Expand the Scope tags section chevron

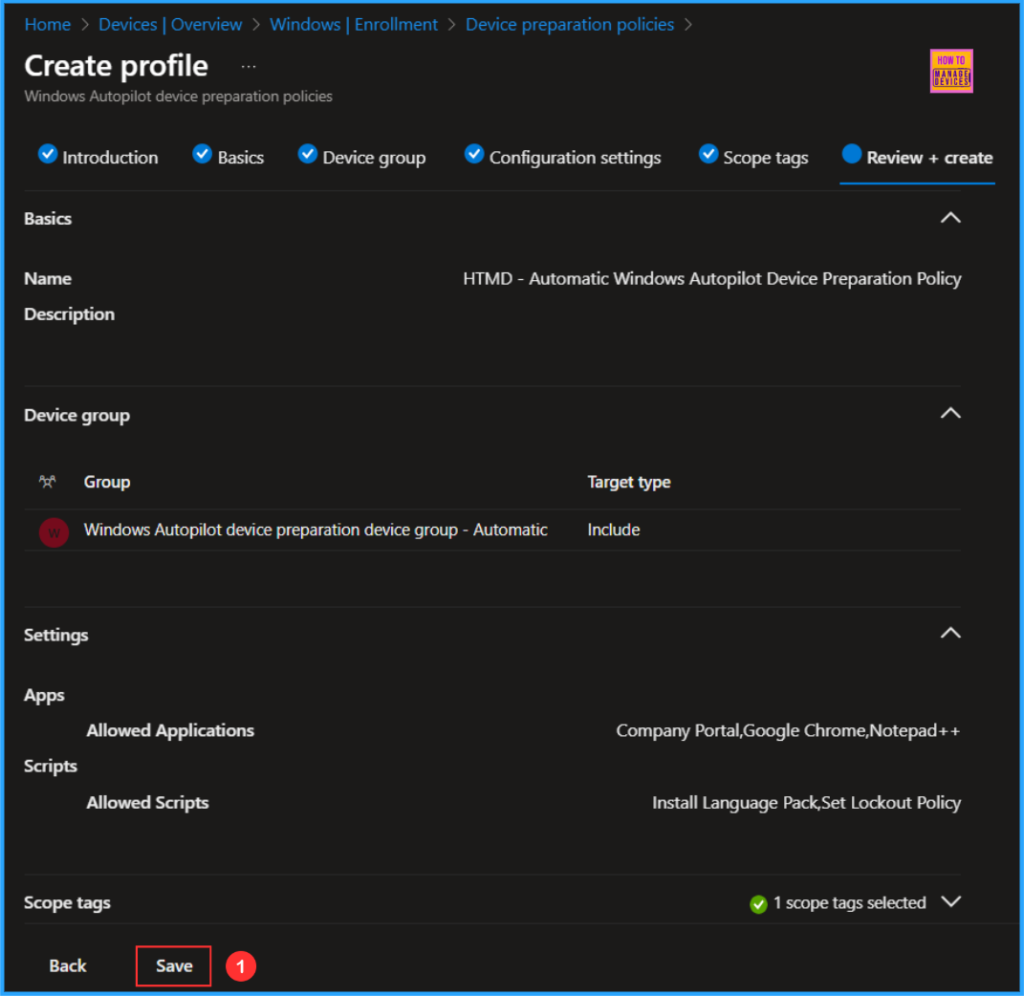[951, 901]
